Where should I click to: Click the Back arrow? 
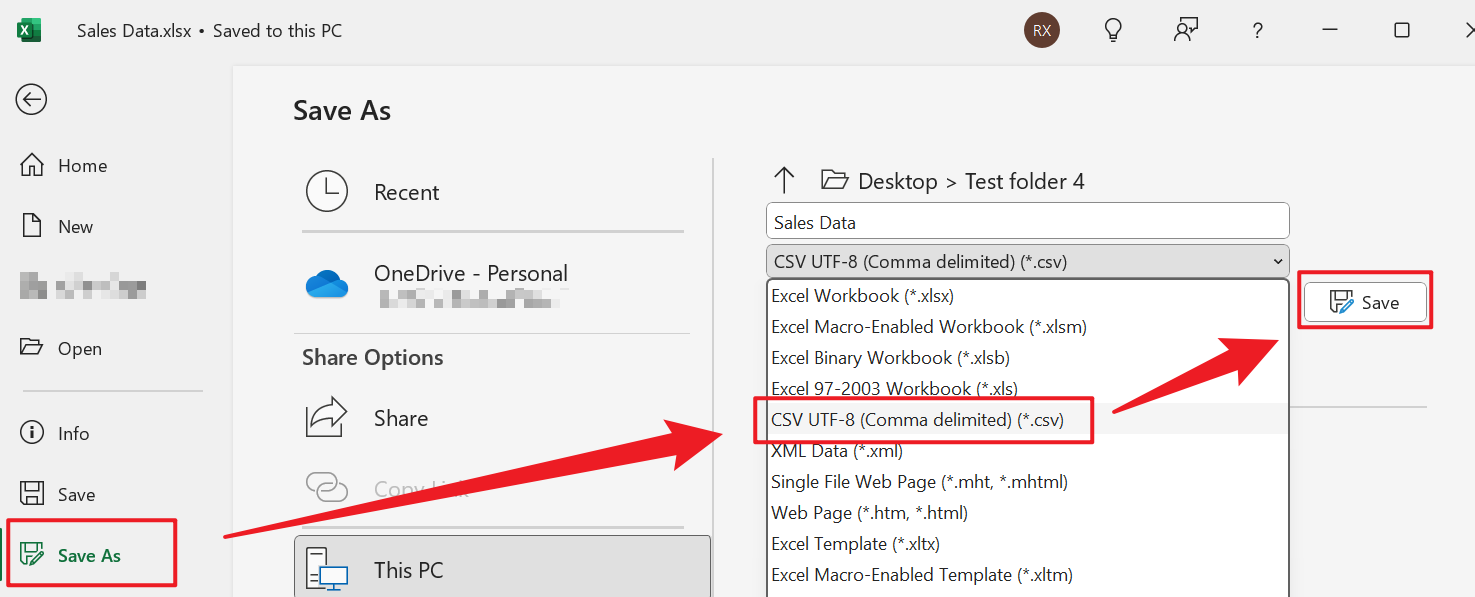(x=31, y=99)
